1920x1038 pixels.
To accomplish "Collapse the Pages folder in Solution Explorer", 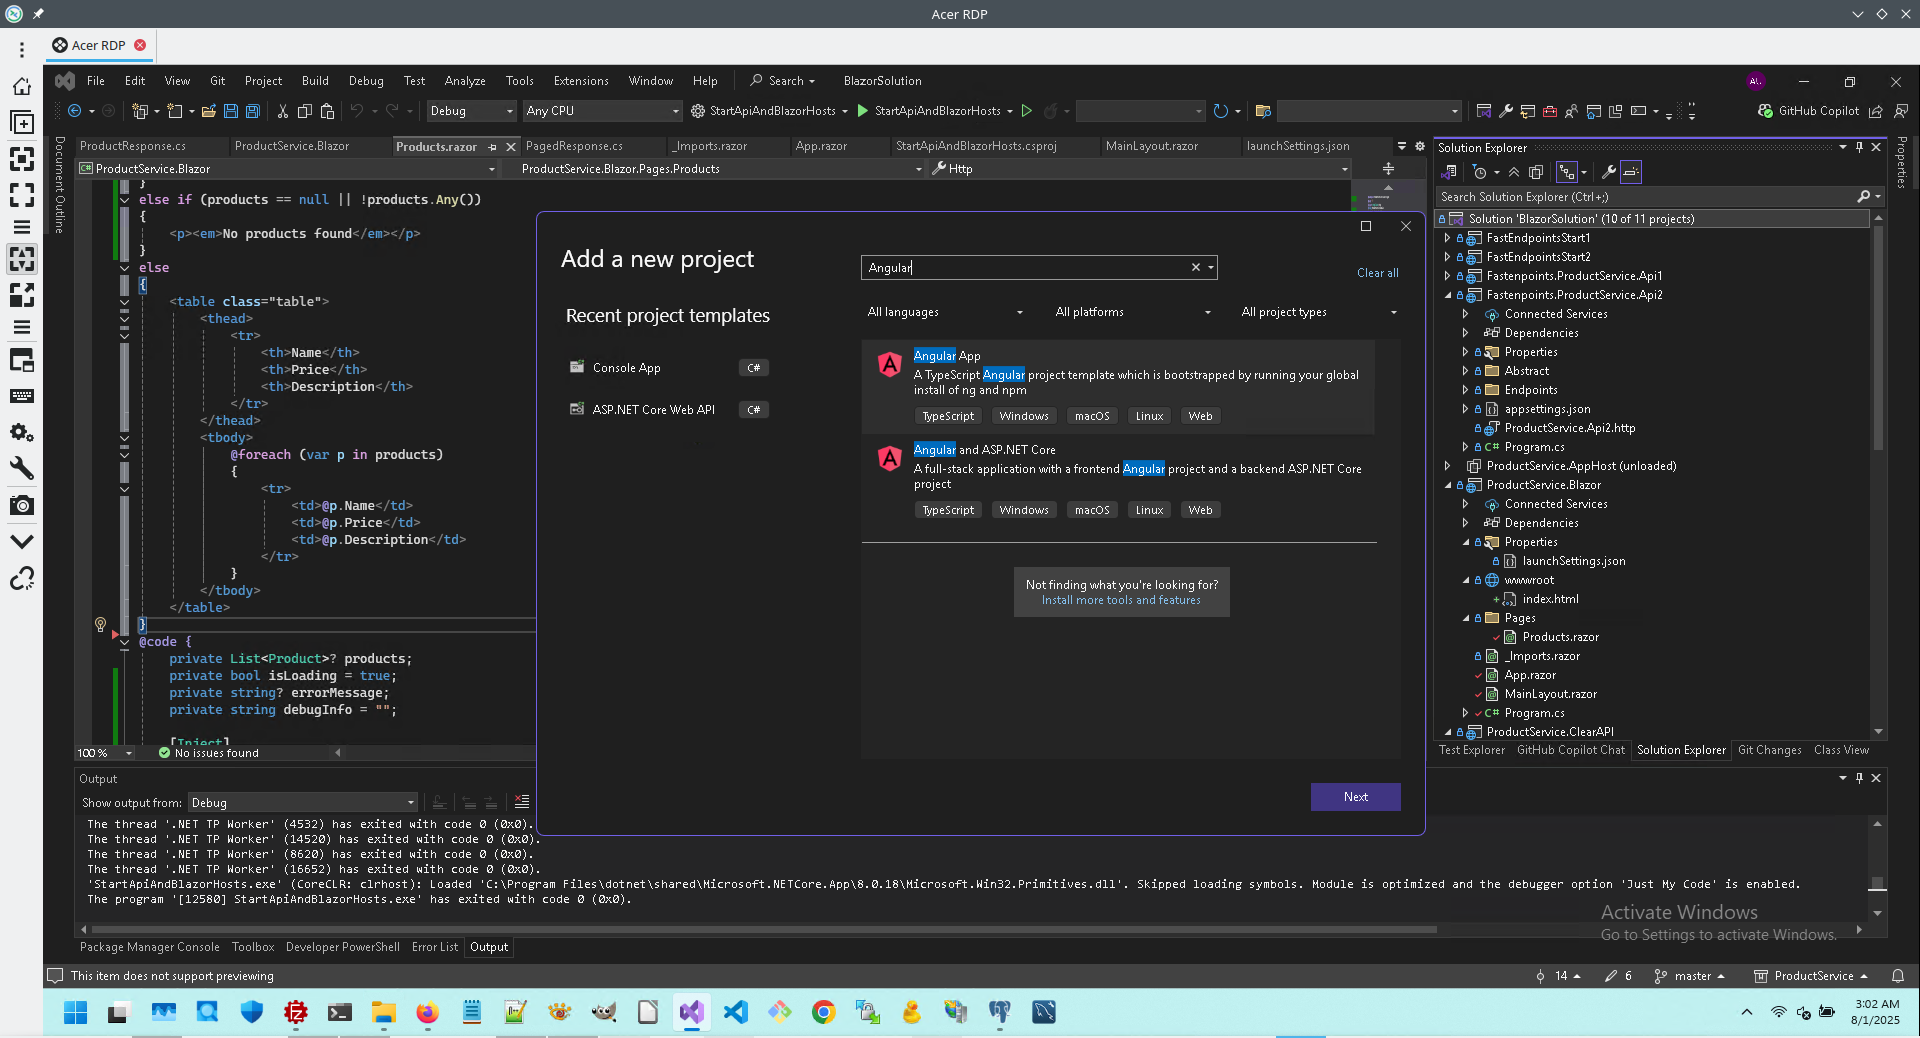I will 1465,618.
